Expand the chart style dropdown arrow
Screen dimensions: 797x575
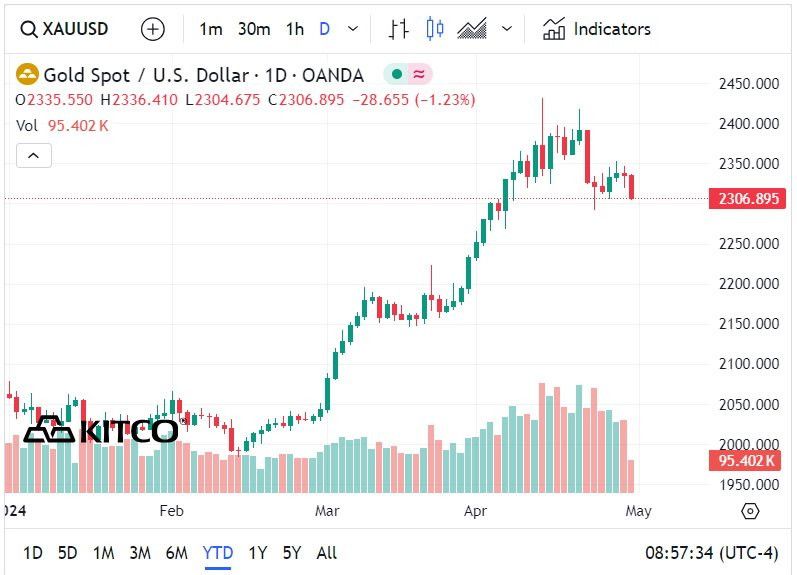(x=507, y=29)
